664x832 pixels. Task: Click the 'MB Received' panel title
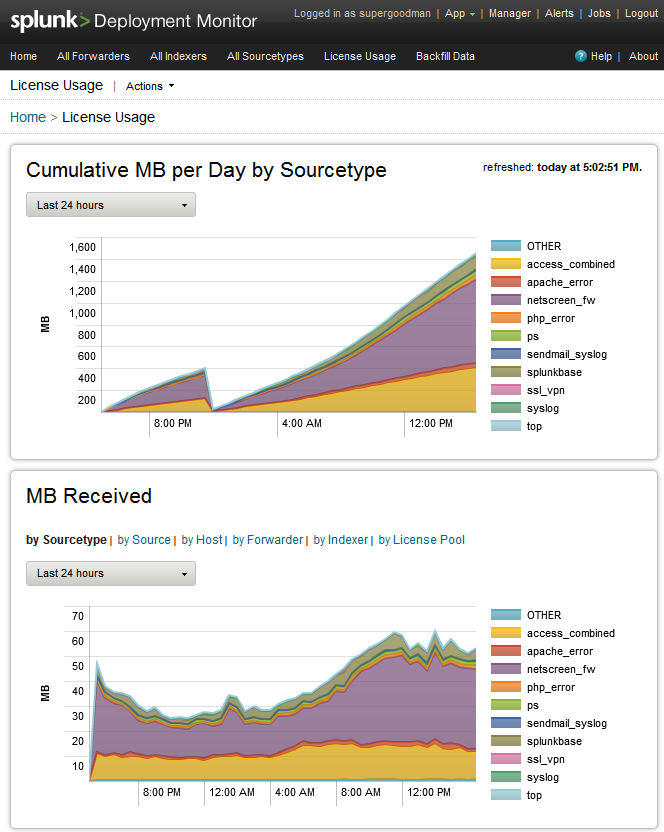click(89, 496)
